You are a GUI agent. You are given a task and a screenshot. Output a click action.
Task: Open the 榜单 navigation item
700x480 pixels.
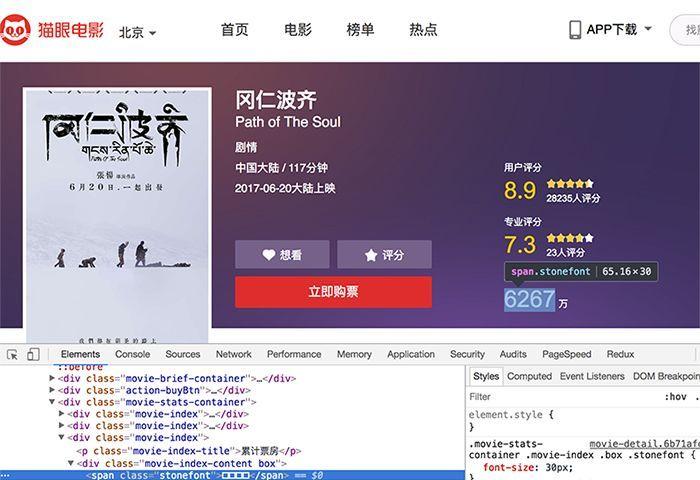pos(360,29)
